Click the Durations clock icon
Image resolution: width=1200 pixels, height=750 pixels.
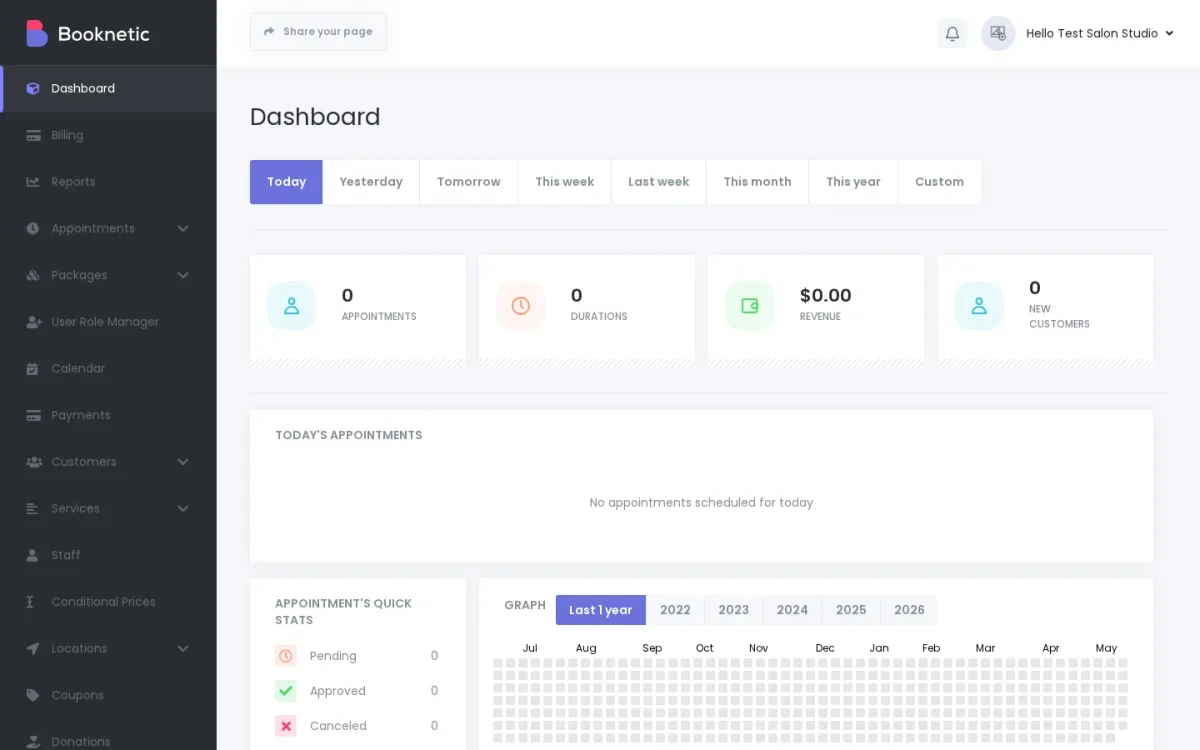520,306
